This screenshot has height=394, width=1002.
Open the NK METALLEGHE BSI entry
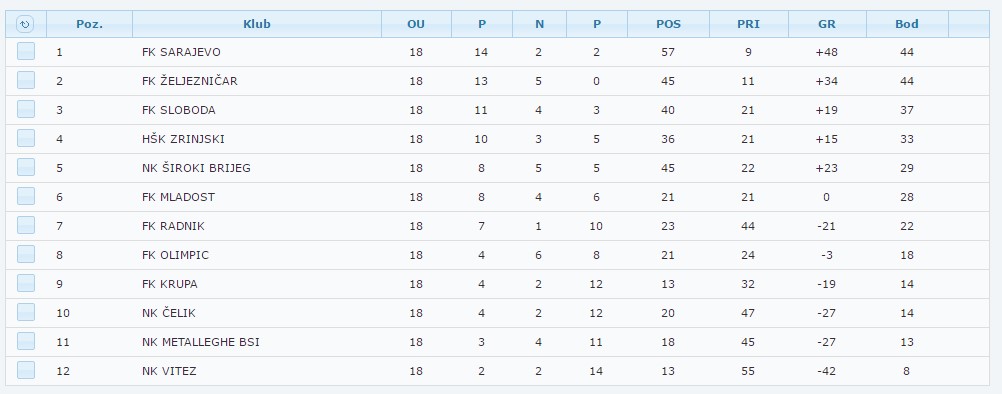pyautogui.click(x=201, y=342)
